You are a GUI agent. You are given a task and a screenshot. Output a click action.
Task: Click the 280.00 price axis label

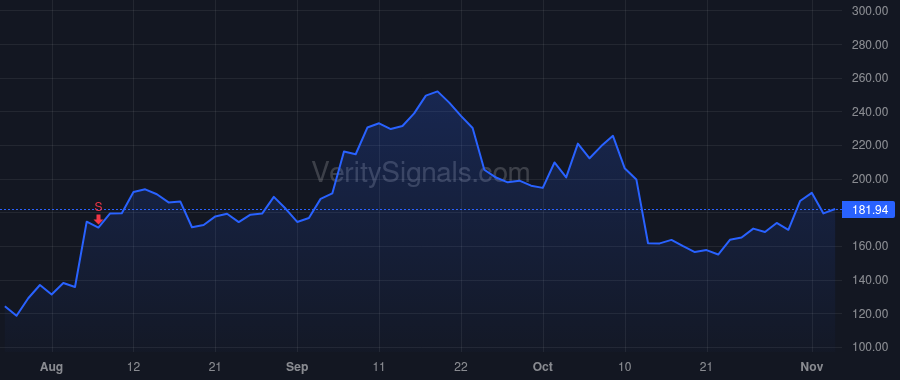870,45
